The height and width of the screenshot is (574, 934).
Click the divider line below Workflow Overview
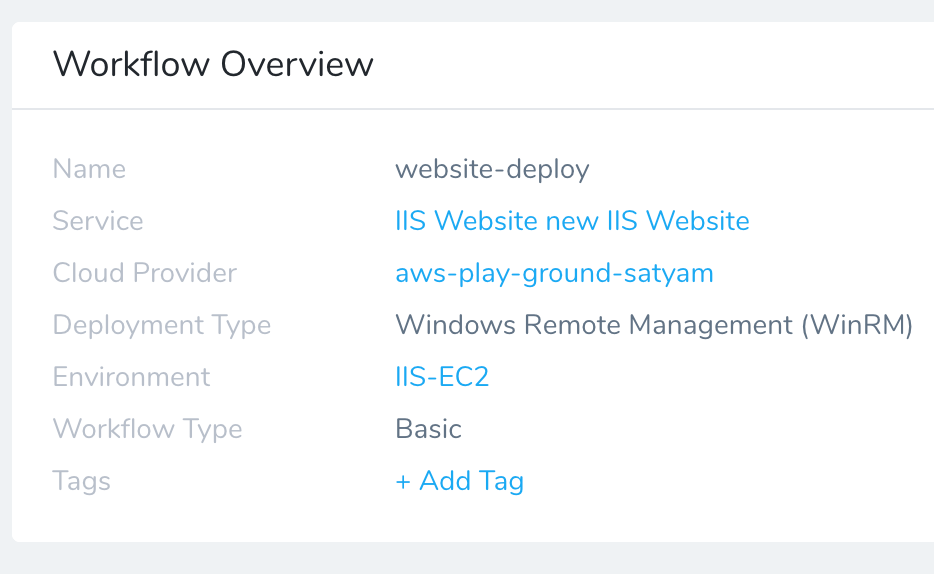[473, 109]
